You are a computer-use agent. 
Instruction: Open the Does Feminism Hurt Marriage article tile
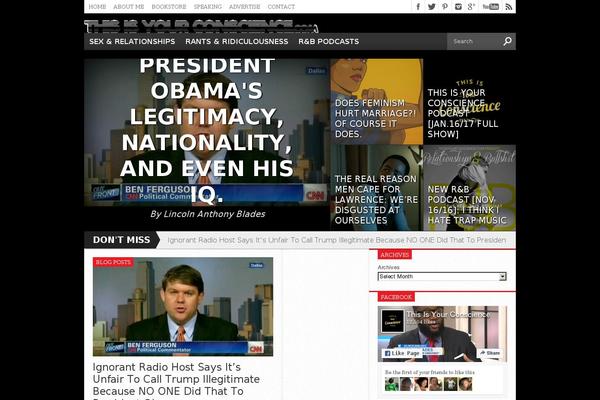tap(377, 101)
